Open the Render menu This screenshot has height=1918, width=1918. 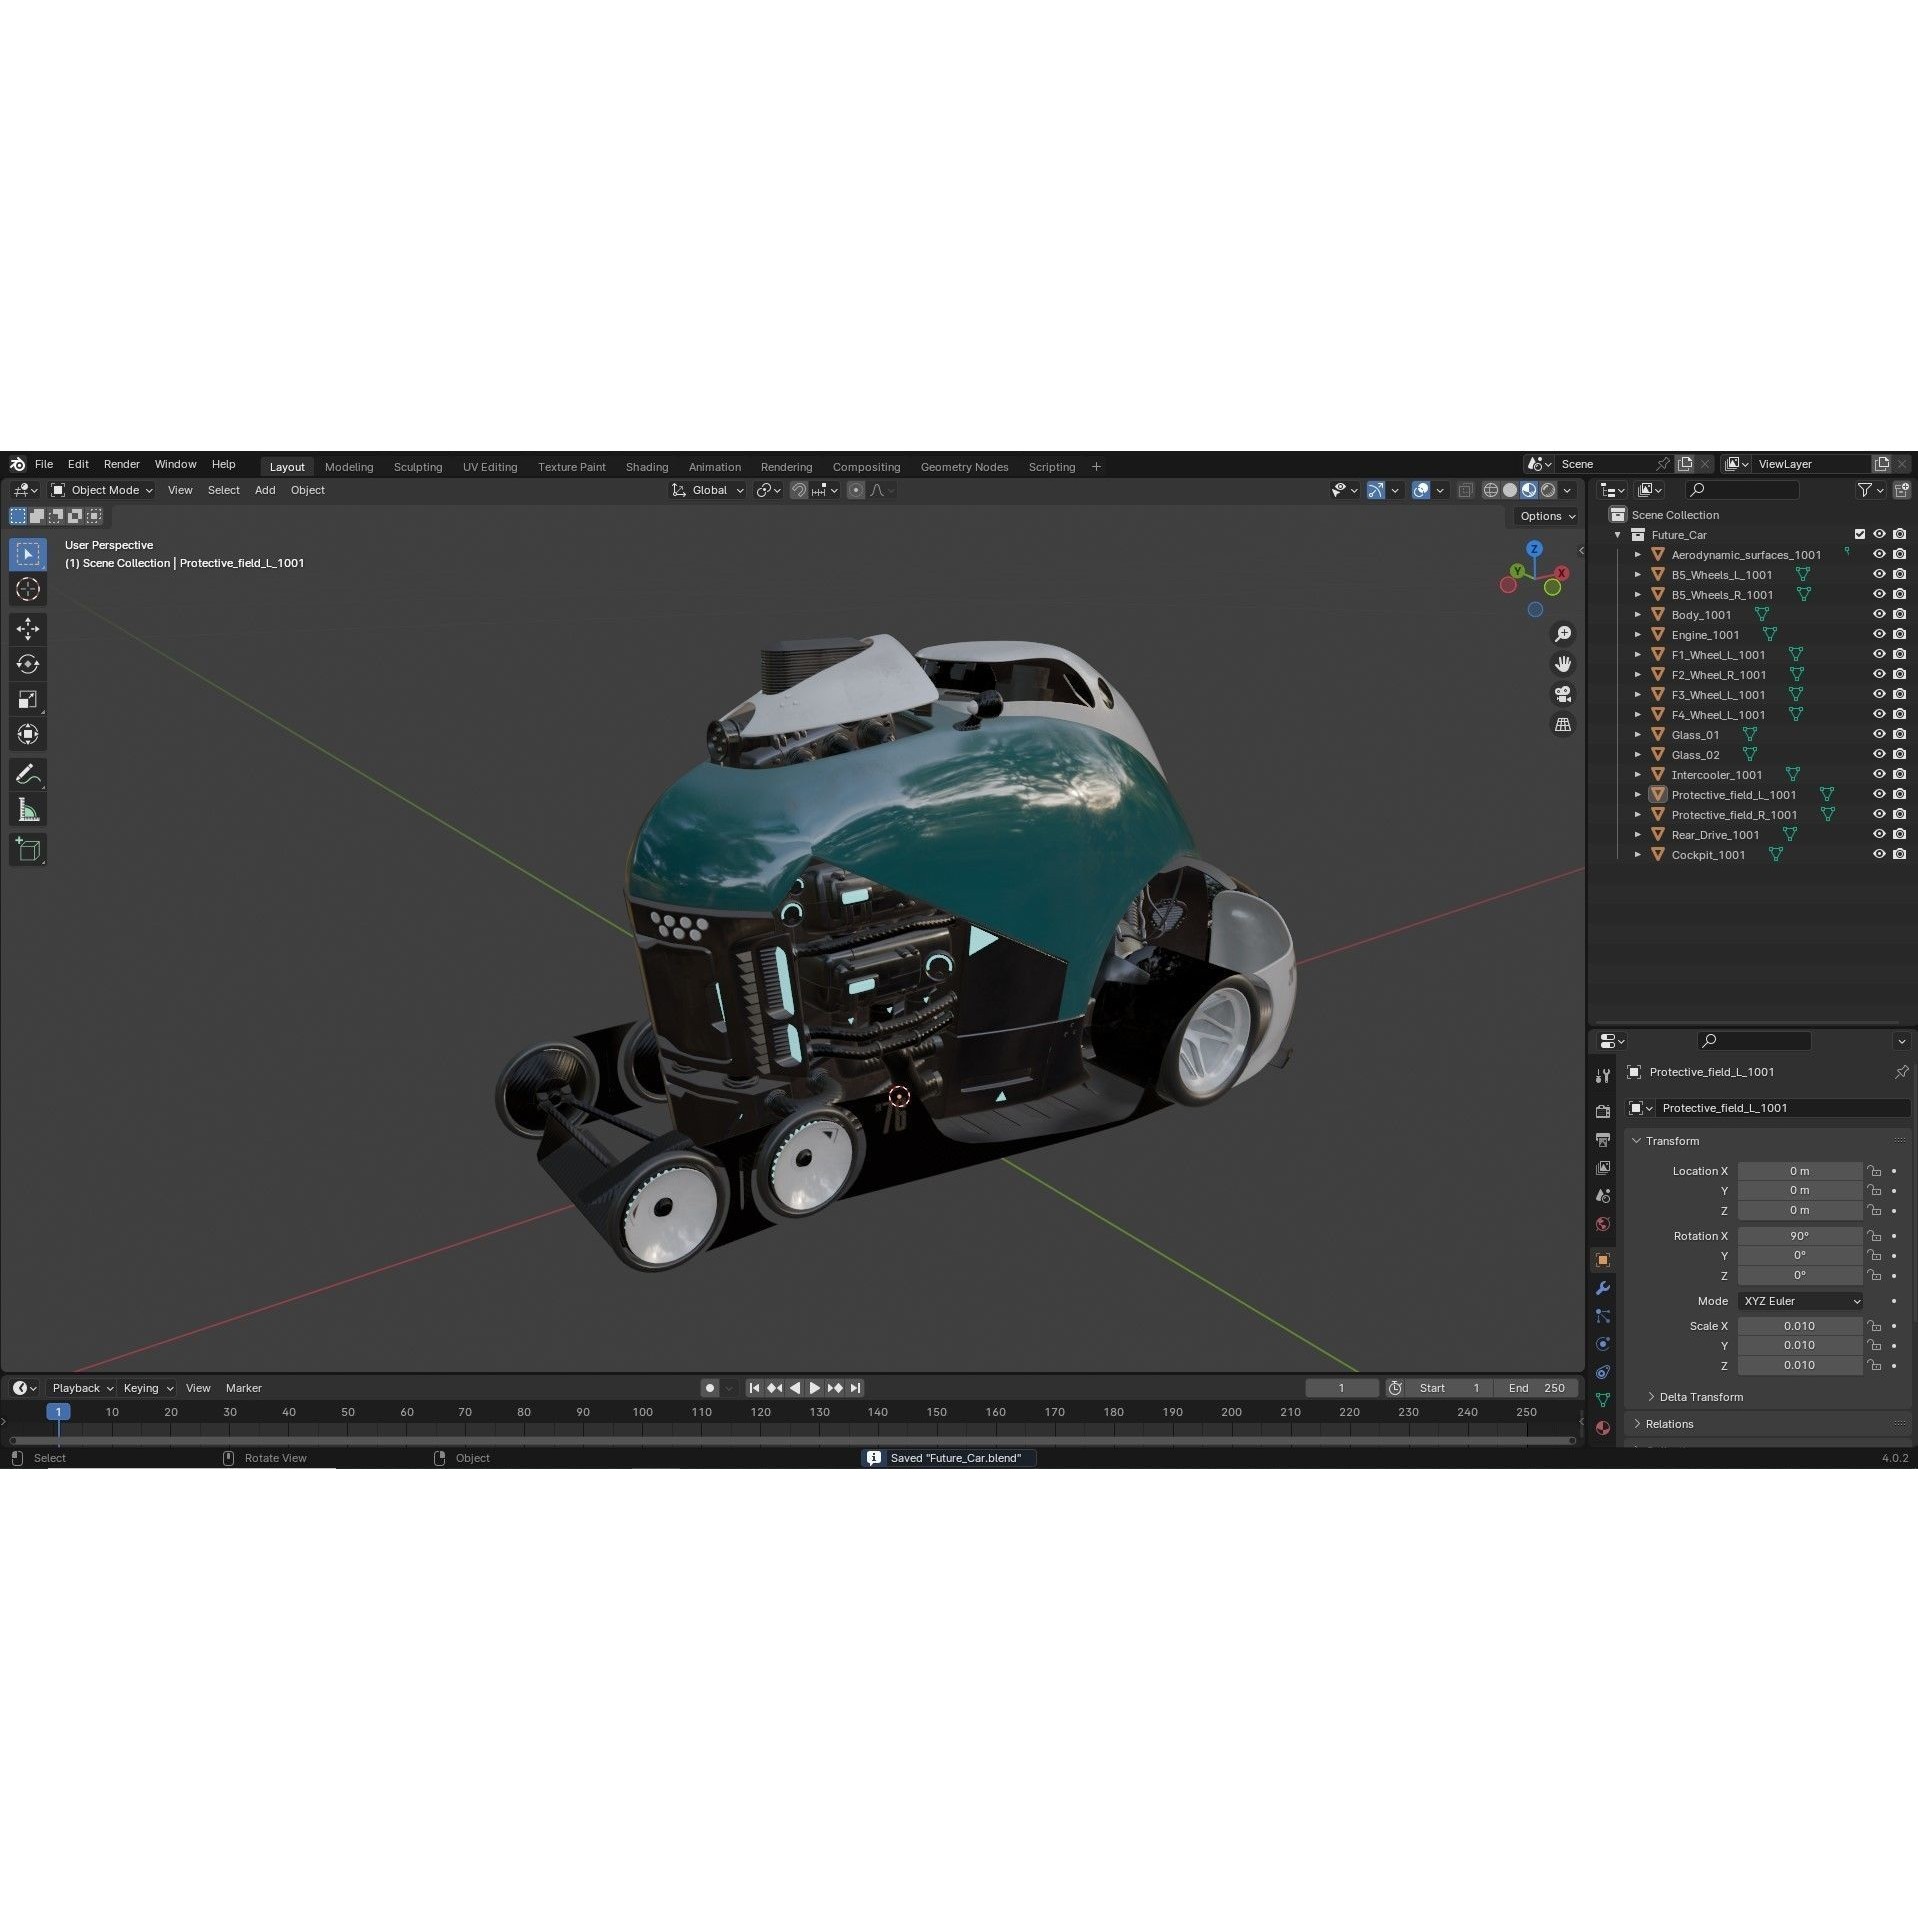(121, 463)
